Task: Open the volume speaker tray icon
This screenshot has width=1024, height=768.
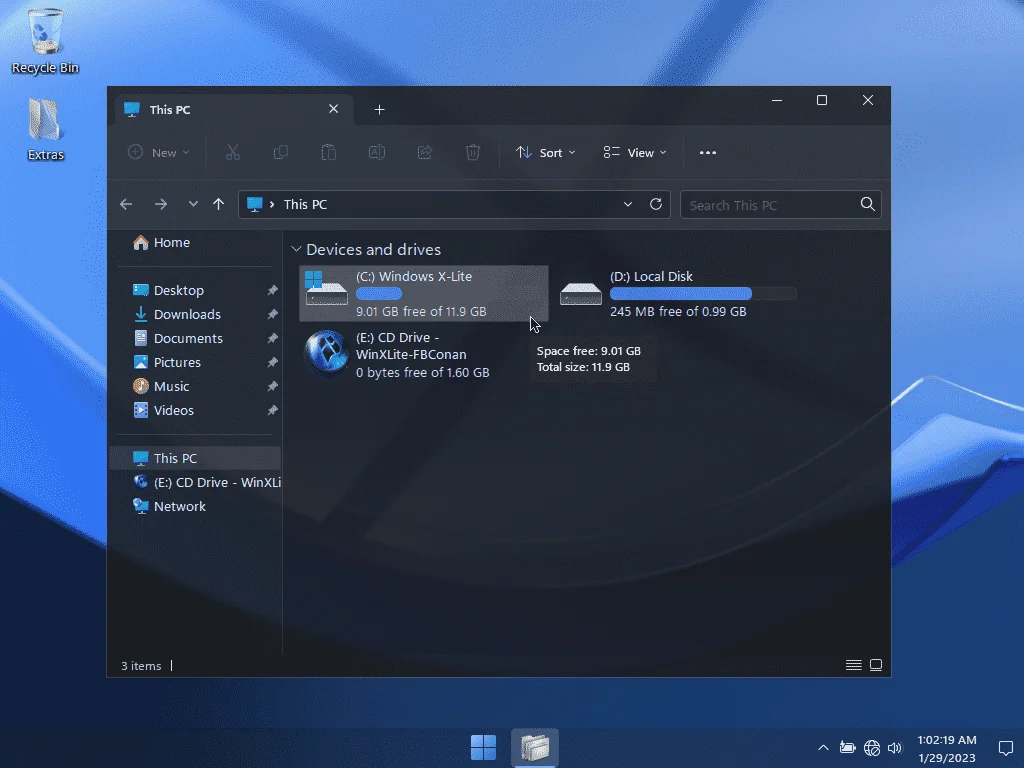Action: [x=895, y=748]
